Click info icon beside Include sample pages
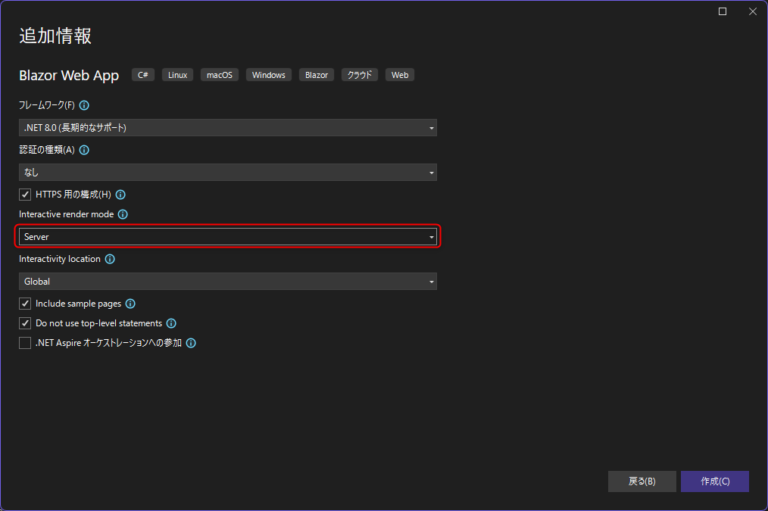This screenshot has width=768, height=511. (131, 303)
